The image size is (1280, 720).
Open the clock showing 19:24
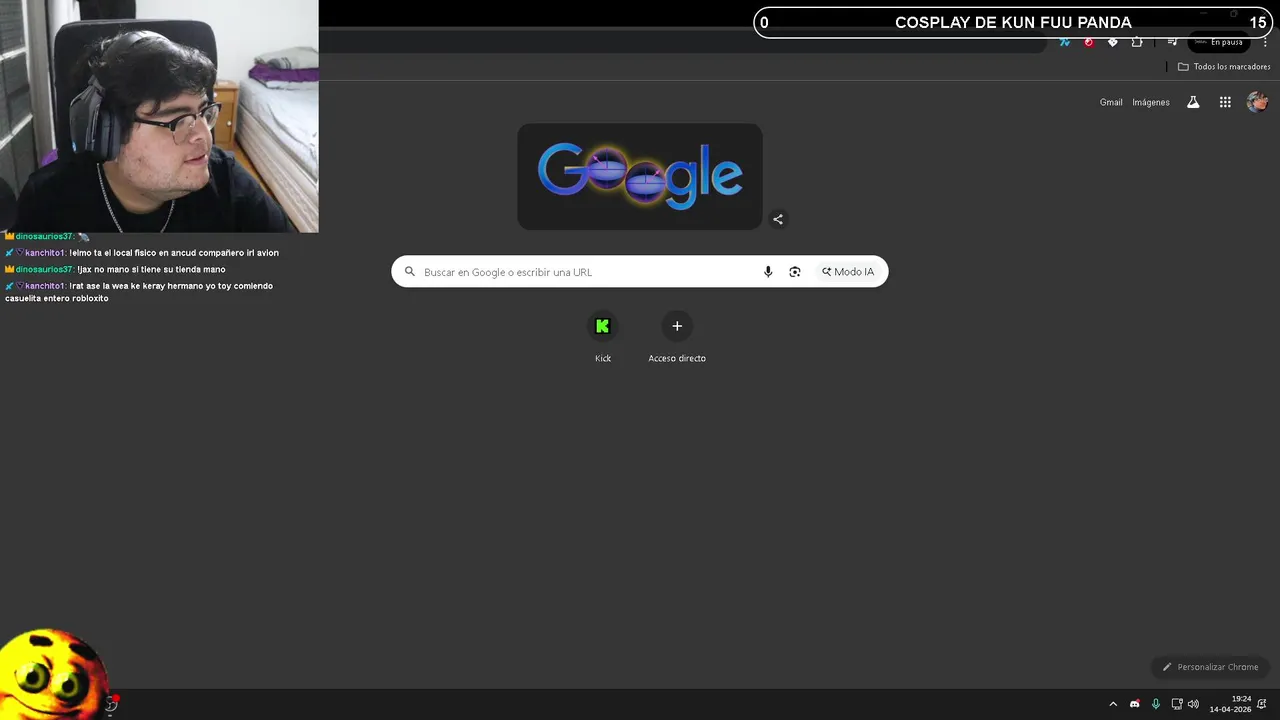point(1230,704)
